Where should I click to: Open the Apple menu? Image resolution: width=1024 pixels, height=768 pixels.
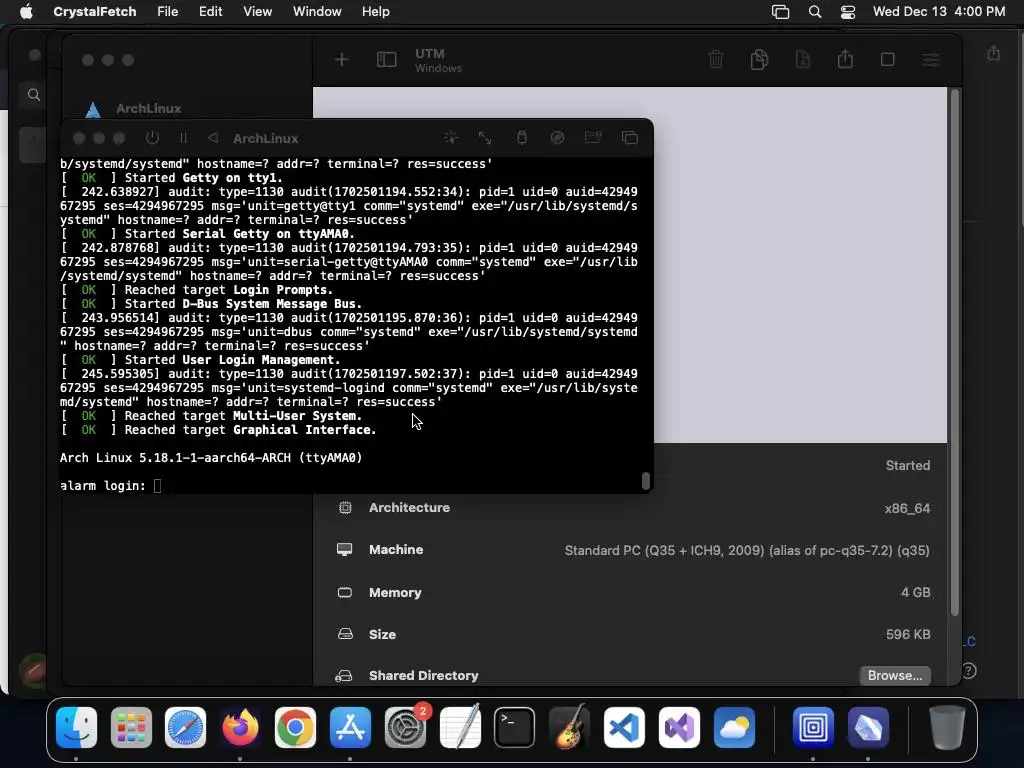[x=26, y=12]
